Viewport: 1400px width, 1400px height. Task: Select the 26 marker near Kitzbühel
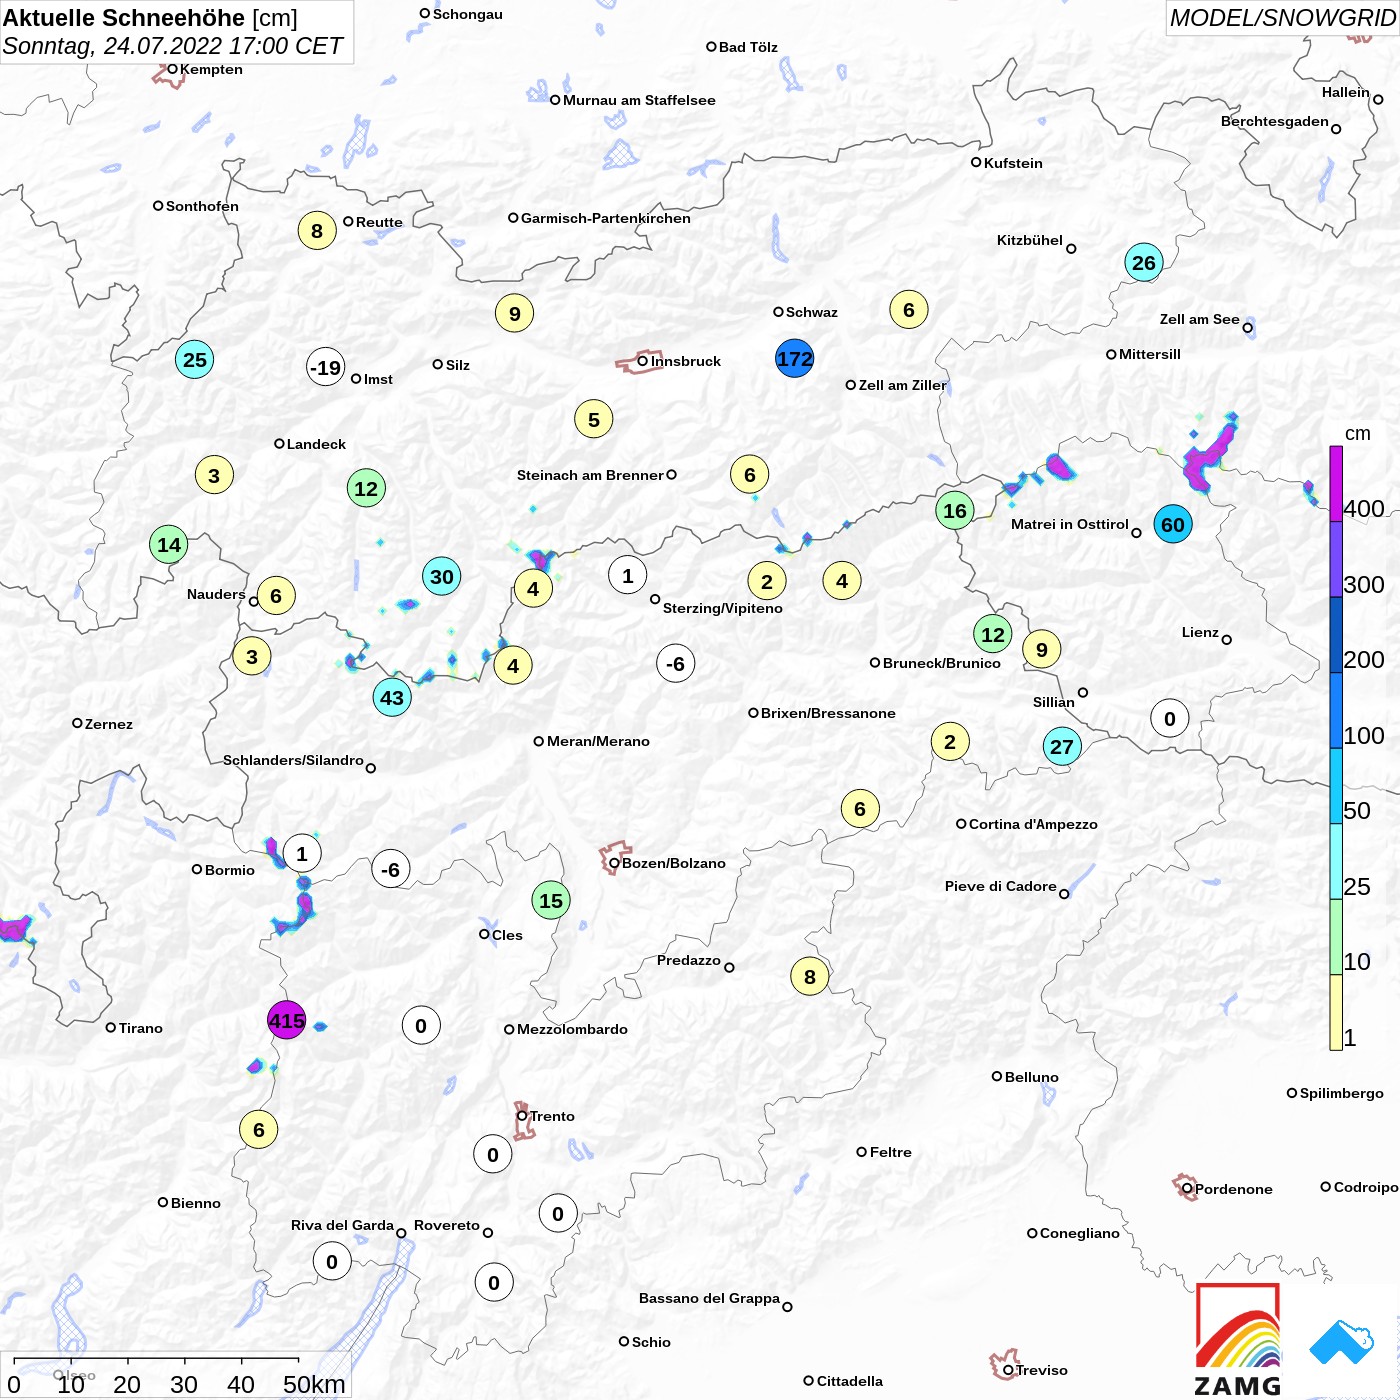coord(1143,263)
